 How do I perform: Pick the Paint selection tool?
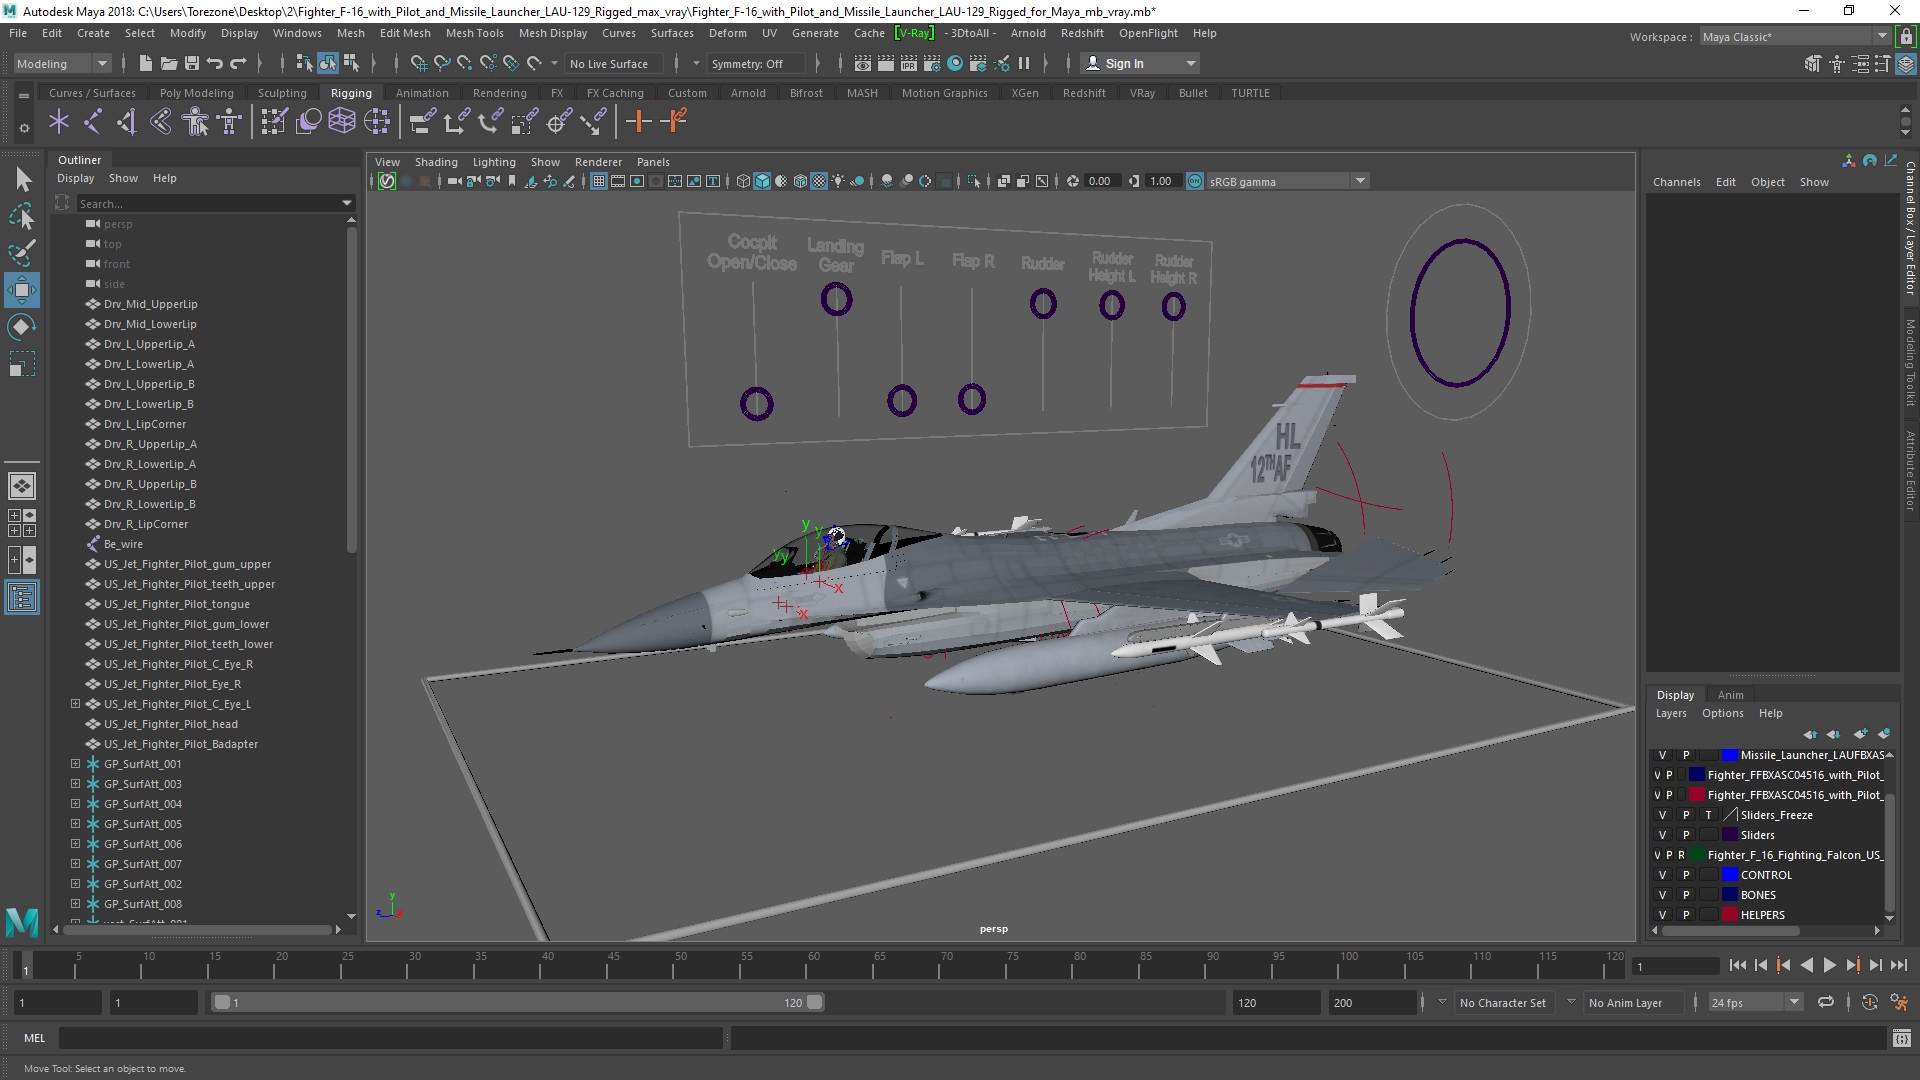tap(22, 252)
